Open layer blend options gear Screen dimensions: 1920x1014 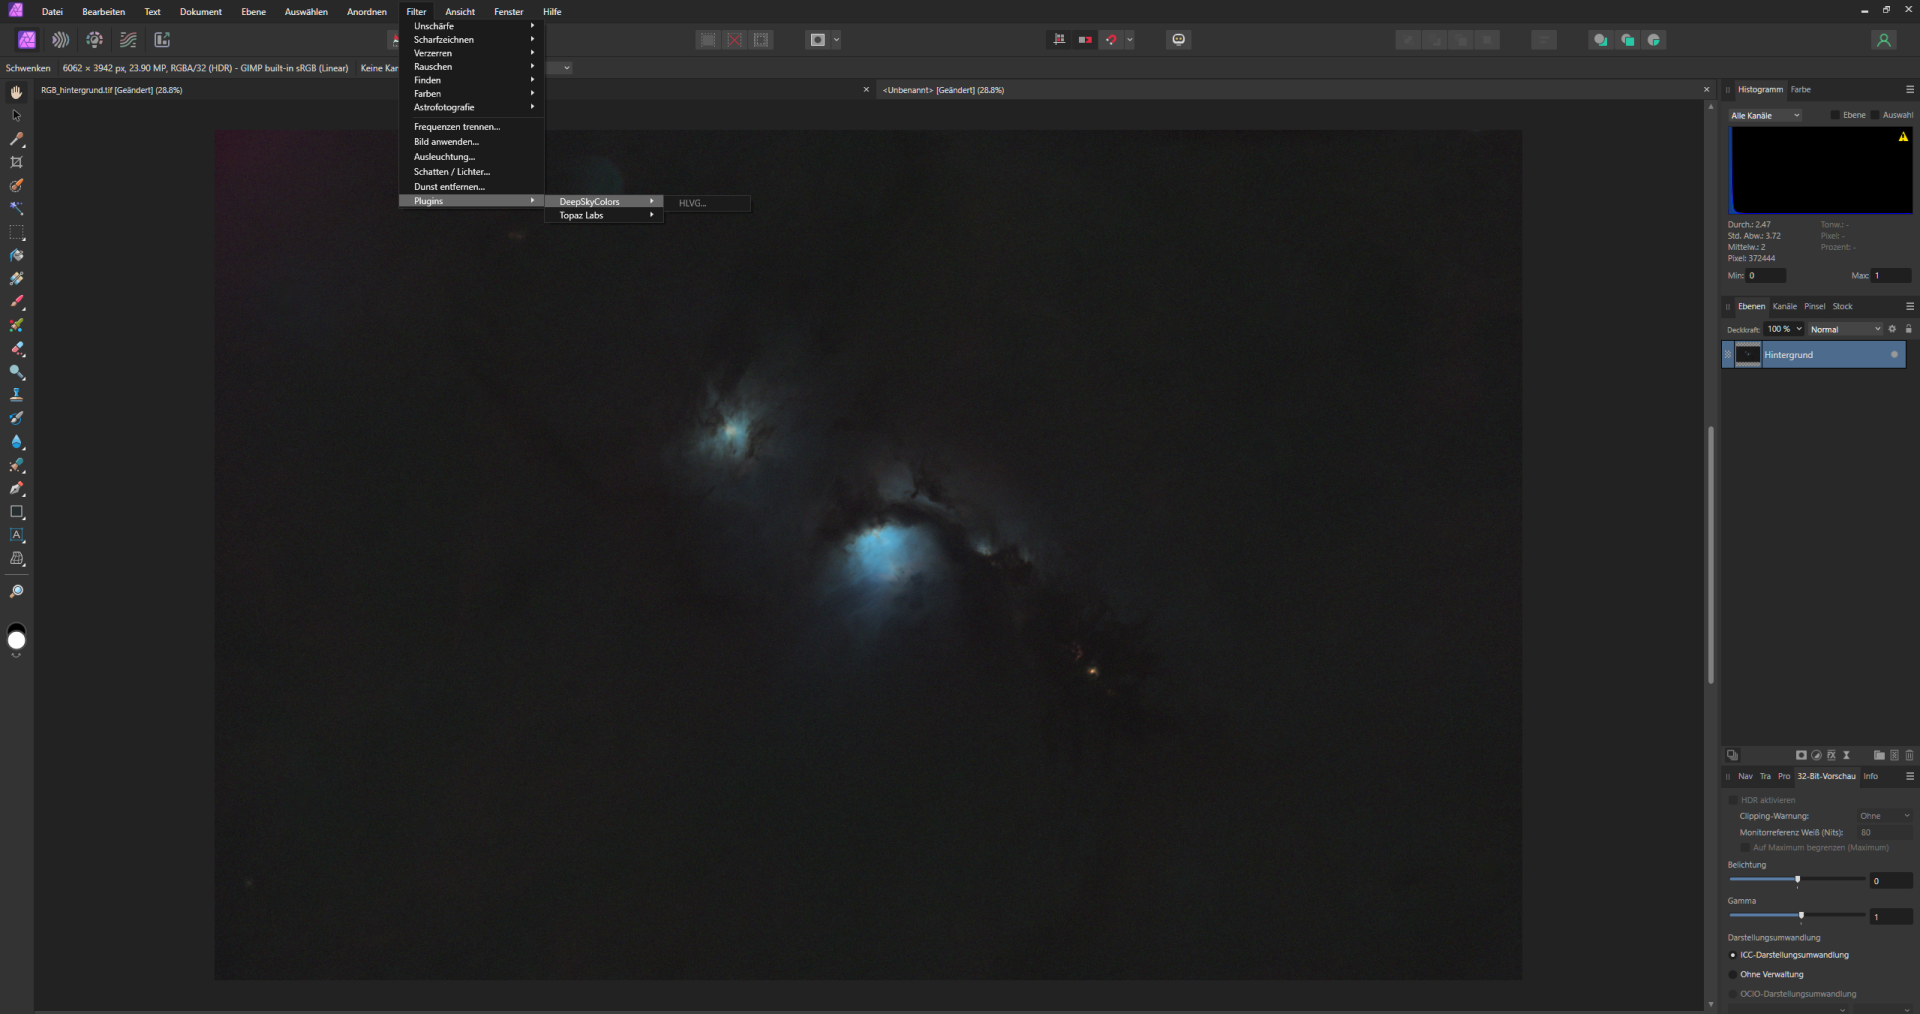(1892, 329)
